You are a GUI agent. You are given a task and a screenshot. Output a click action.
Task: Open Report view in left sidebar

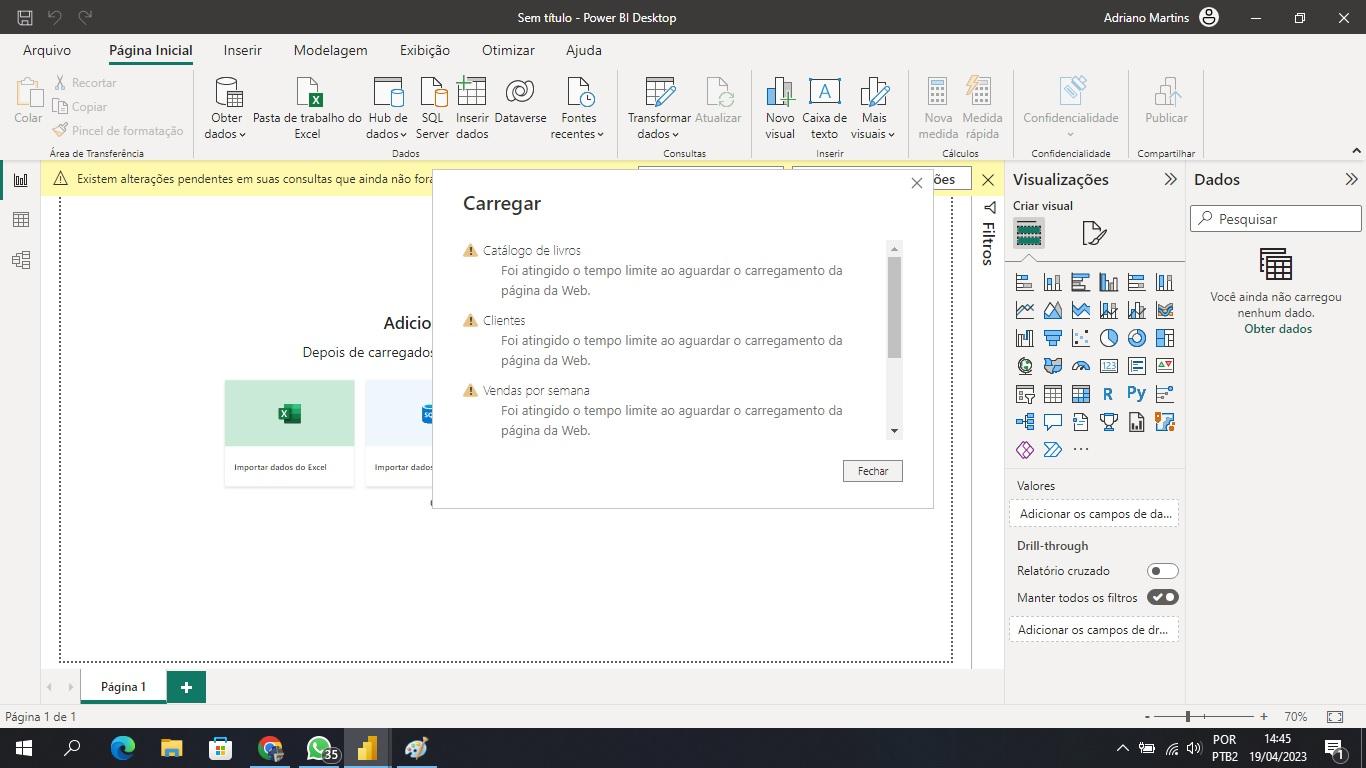coord(20,180)
